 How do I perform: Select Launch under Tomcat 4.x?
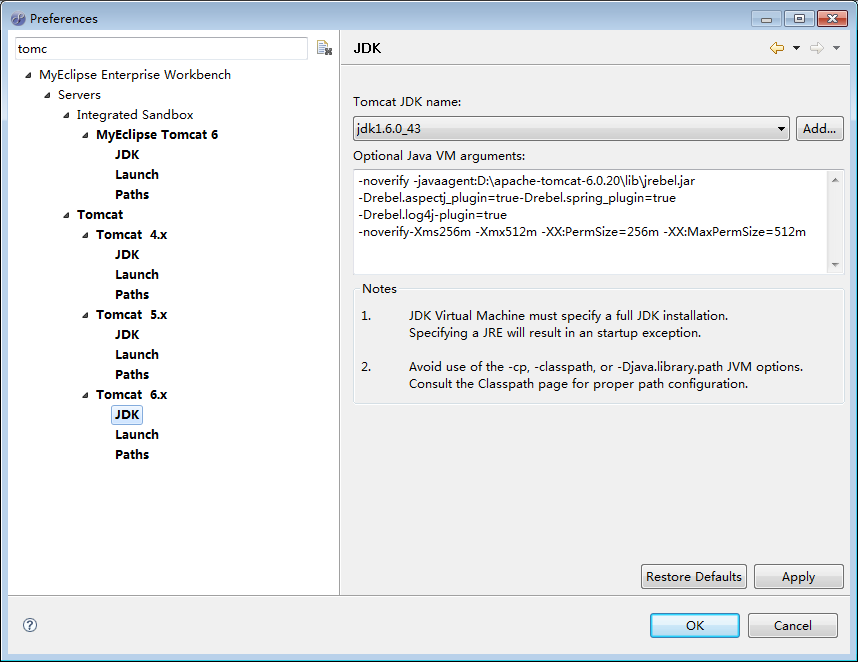coord(137,275)
